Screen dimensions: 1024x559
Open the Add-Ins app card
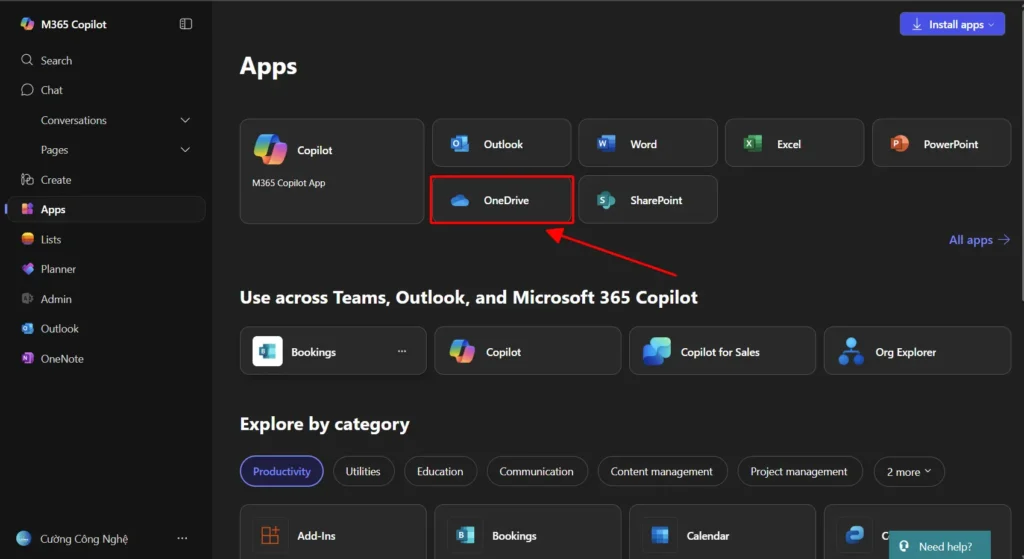click(x=333, y=532)
